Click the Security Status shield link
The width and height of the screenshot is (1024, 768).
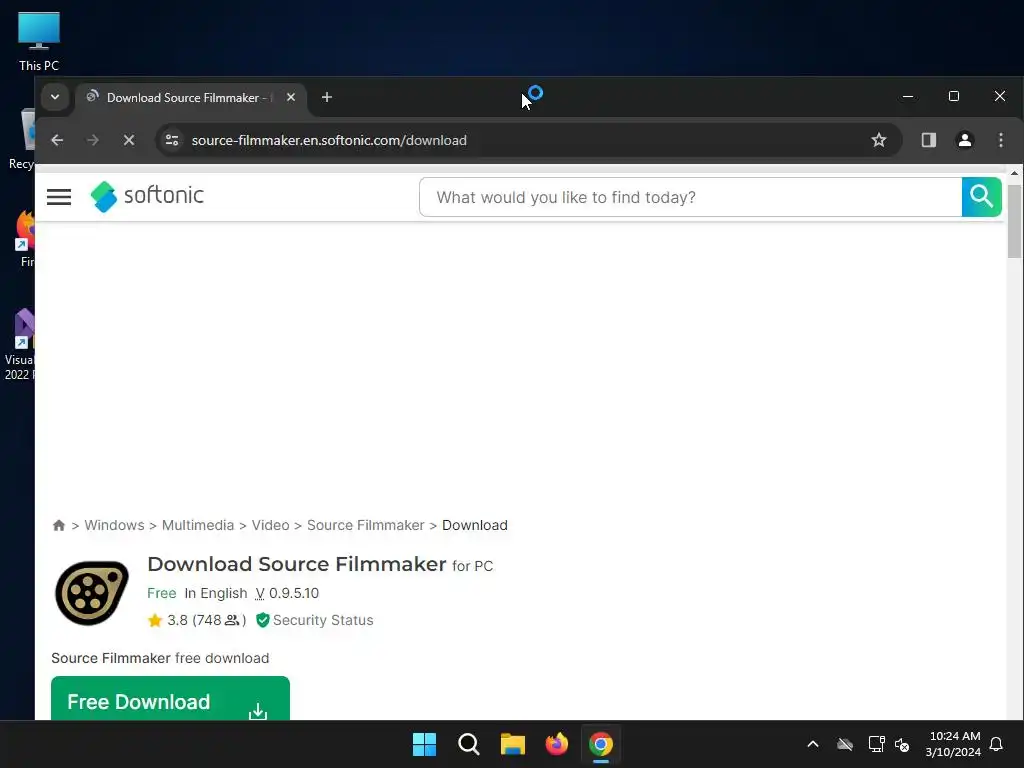coord(315,620)
